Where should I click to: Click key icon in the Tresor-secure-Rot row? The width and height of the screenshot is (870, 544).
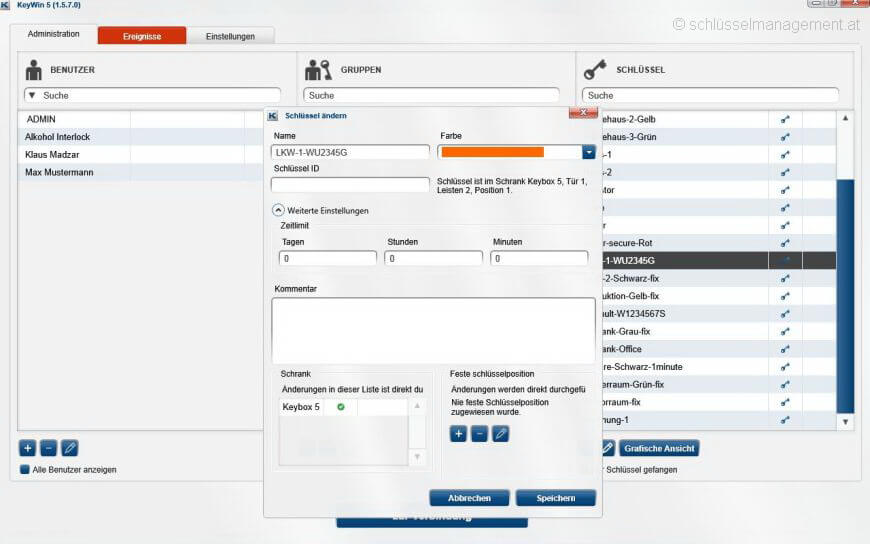pyautogui.click(x=785, y=243)
